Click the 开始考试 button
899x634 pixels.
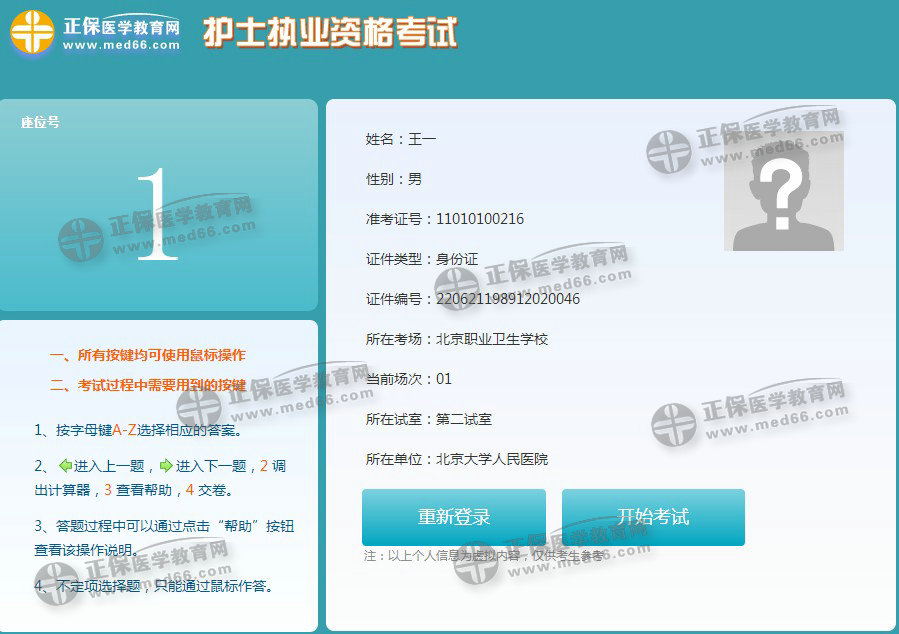pos(654,517)
